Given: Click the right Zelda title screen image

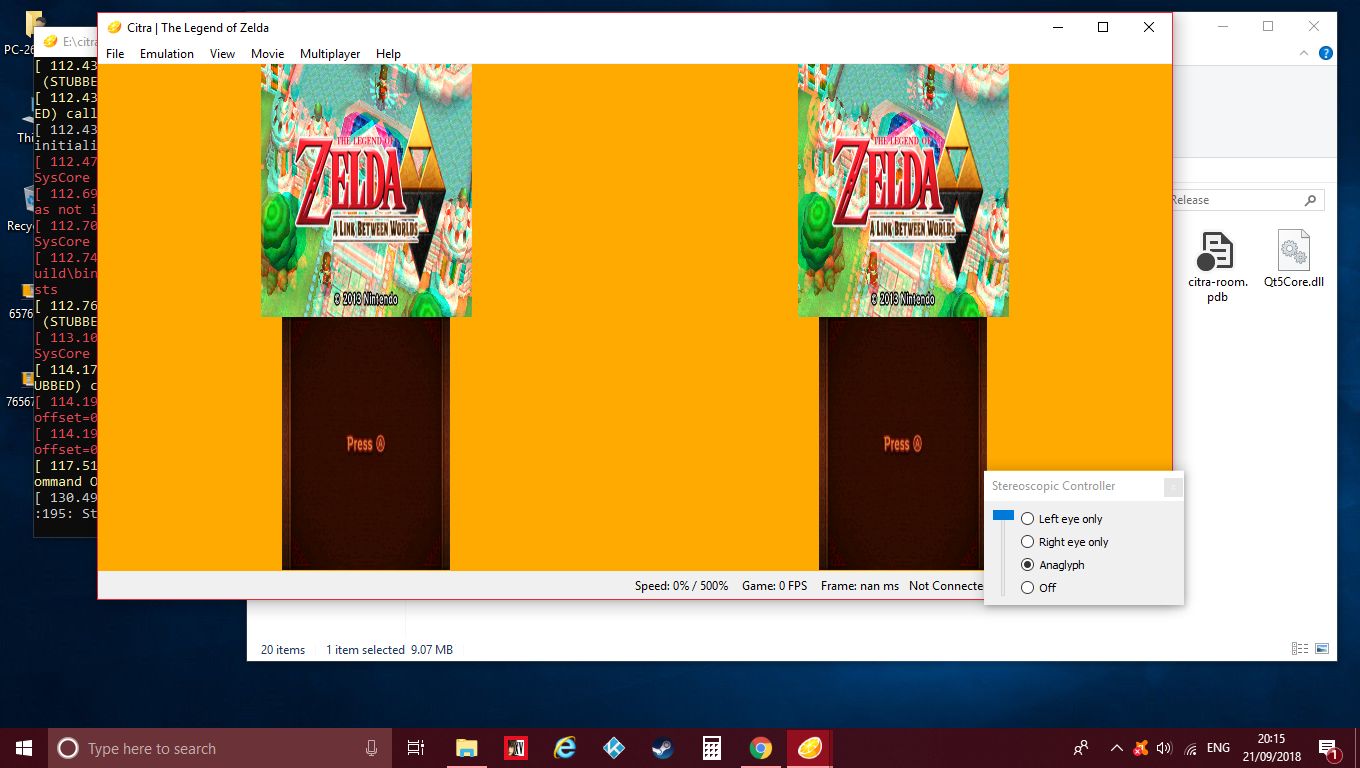Looking at the screenshot, I should 903,190.
